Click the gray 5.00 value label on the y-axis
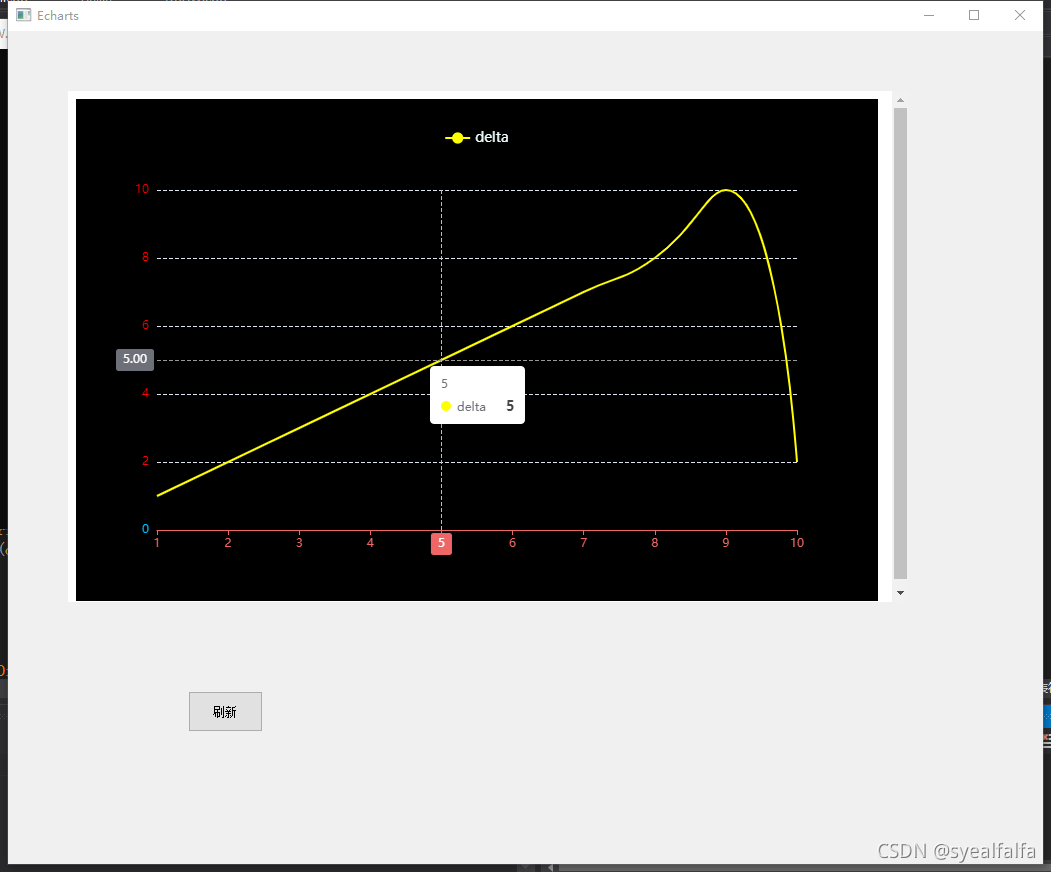 (134, 359)
